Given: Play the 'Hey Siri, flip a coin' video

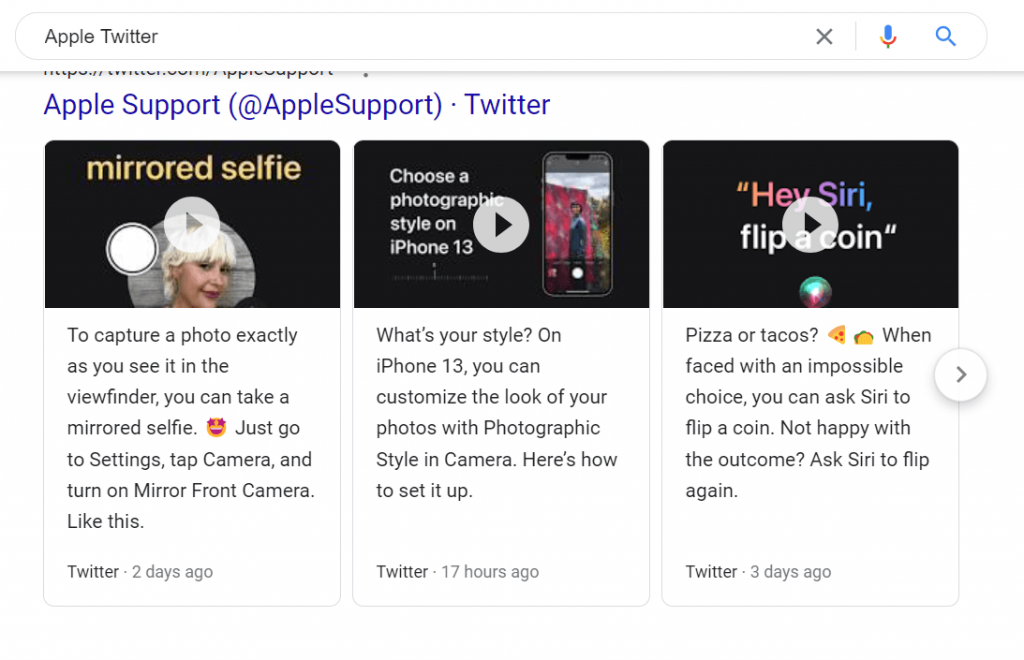Looking at the screenshot, I should coord(810,225).
